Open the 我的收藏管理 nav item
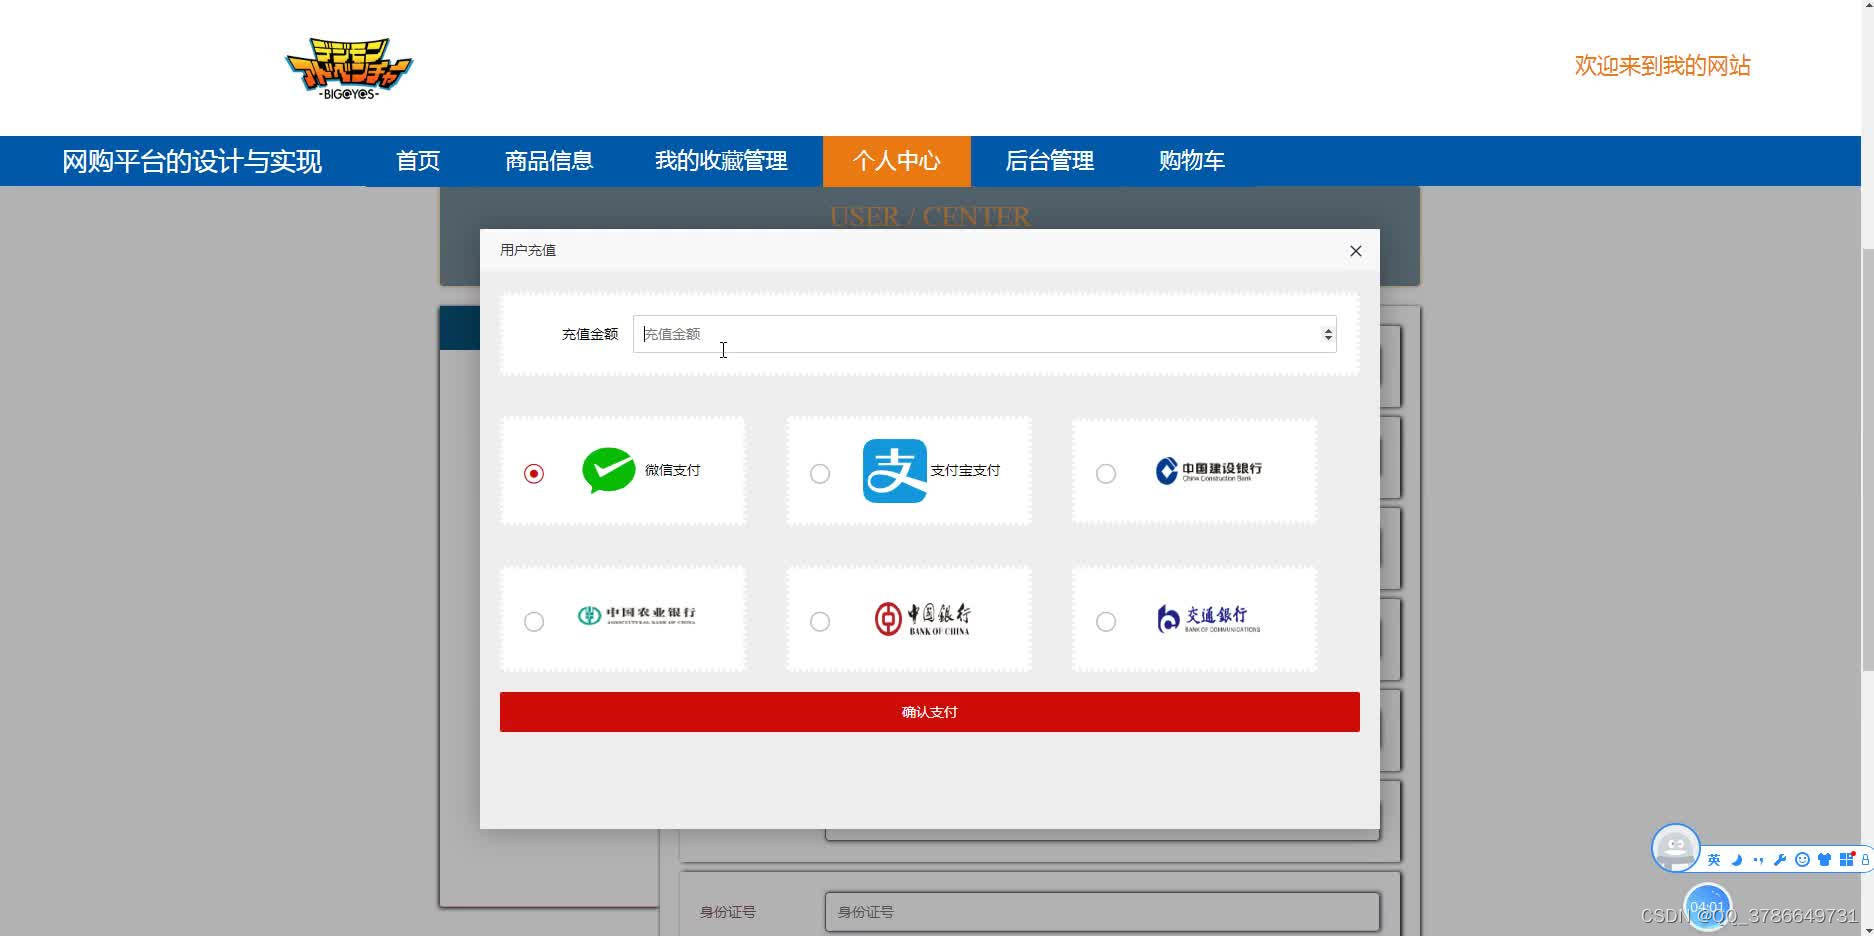 click(721, 161)
